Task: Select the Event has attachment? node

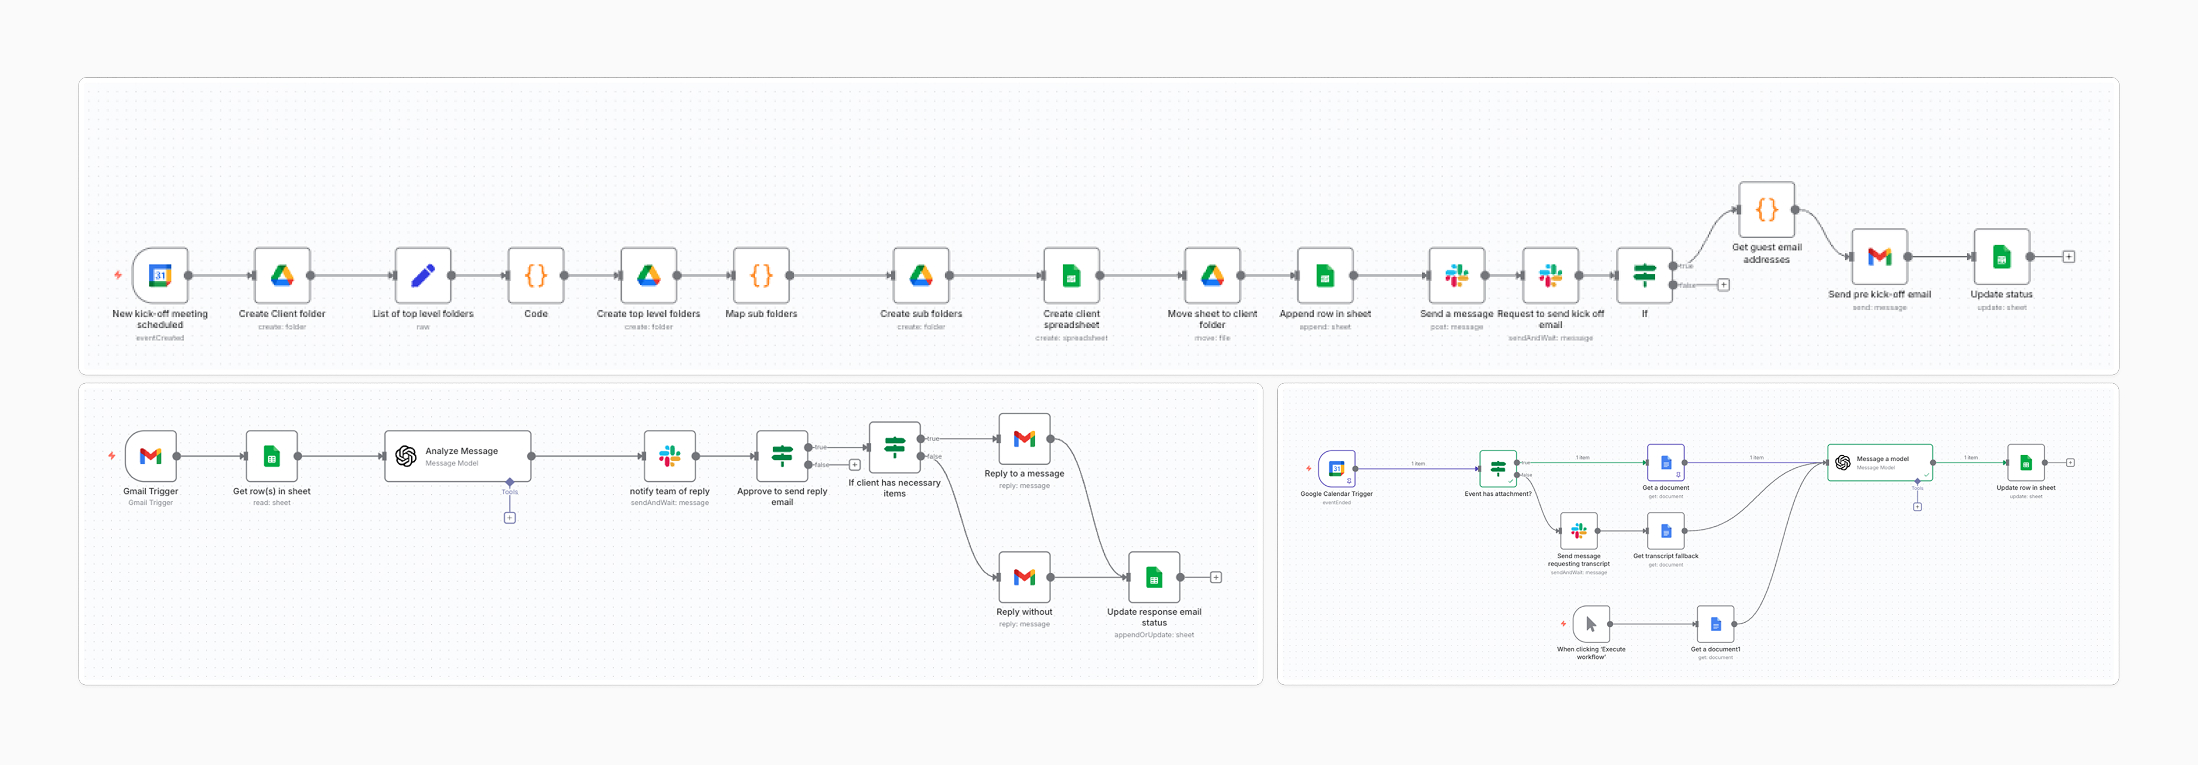Action: (x=1498, y=468)
